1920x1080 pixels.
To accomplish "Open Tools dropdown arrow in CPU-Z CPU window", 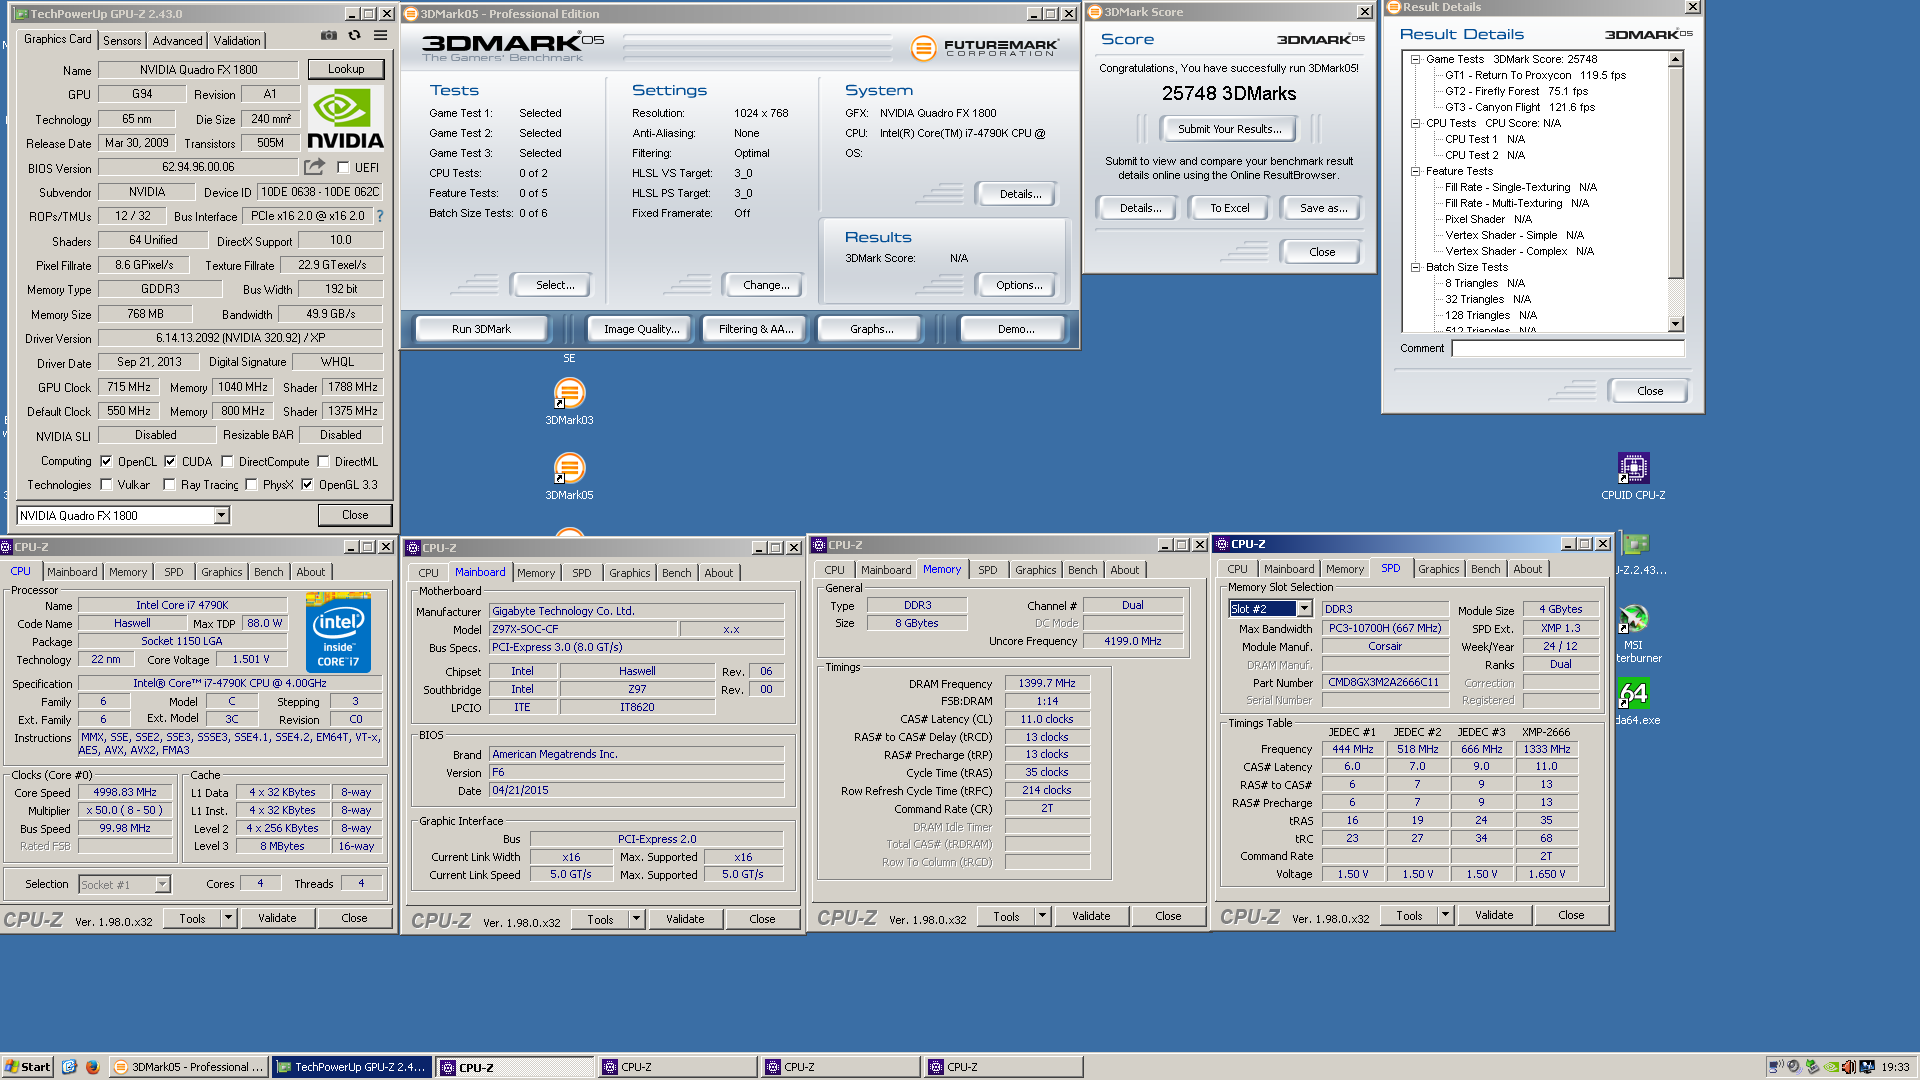I will pyautogui.click(x=228, y=918).
